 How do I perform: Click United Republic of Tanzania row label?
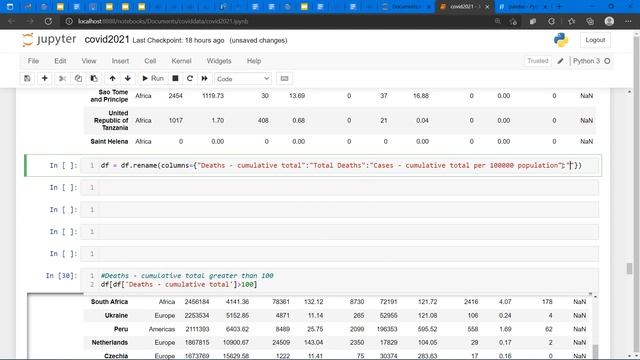111,120
